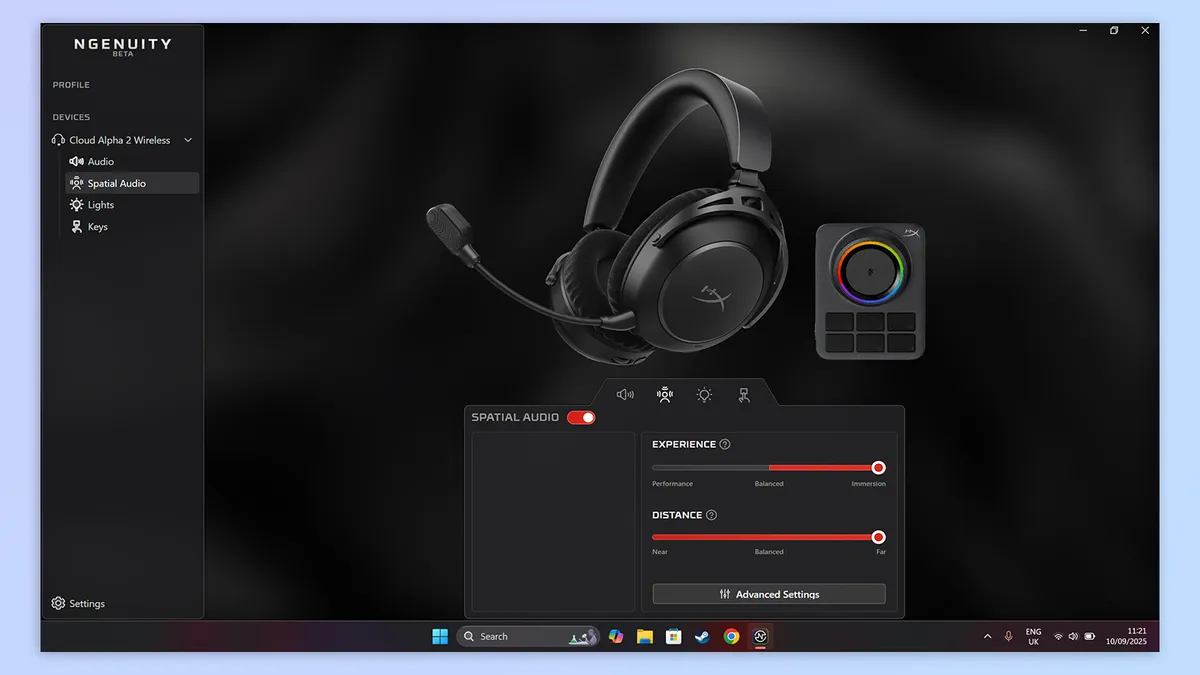
Task: Expand hidden system tray icons
Action: point(987,636)
